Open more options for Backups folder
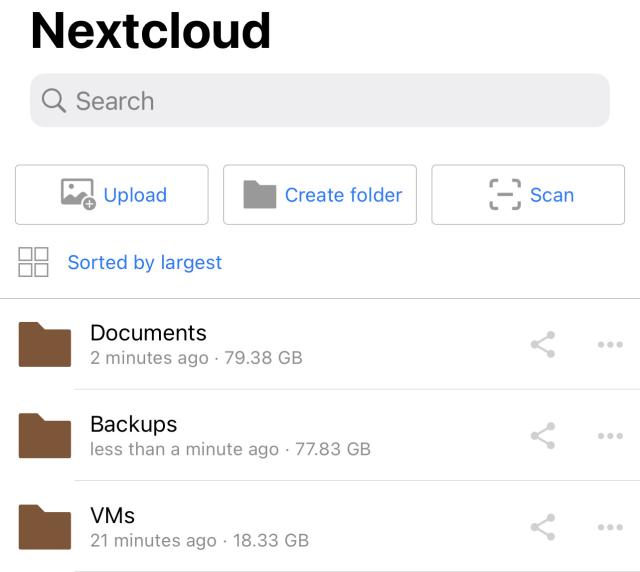 (x=609, y=436)
